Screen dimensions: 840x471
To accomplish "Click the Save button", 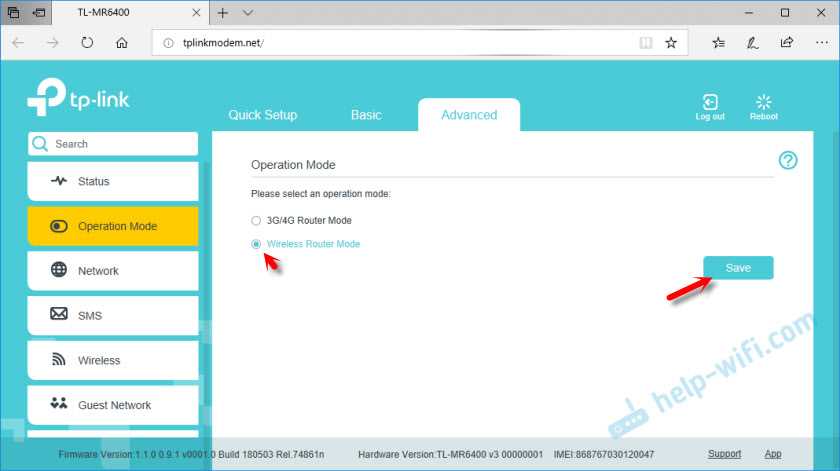I will pos(738,267).
